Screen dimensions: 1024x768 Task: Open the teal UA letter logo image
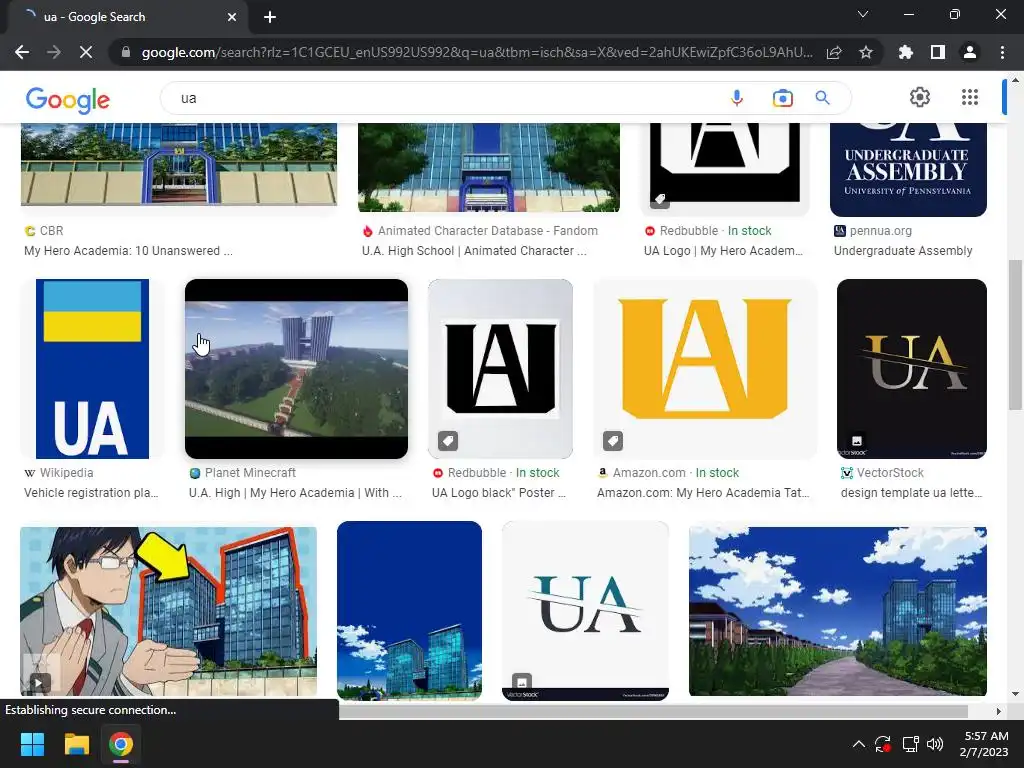click(585, 611)
